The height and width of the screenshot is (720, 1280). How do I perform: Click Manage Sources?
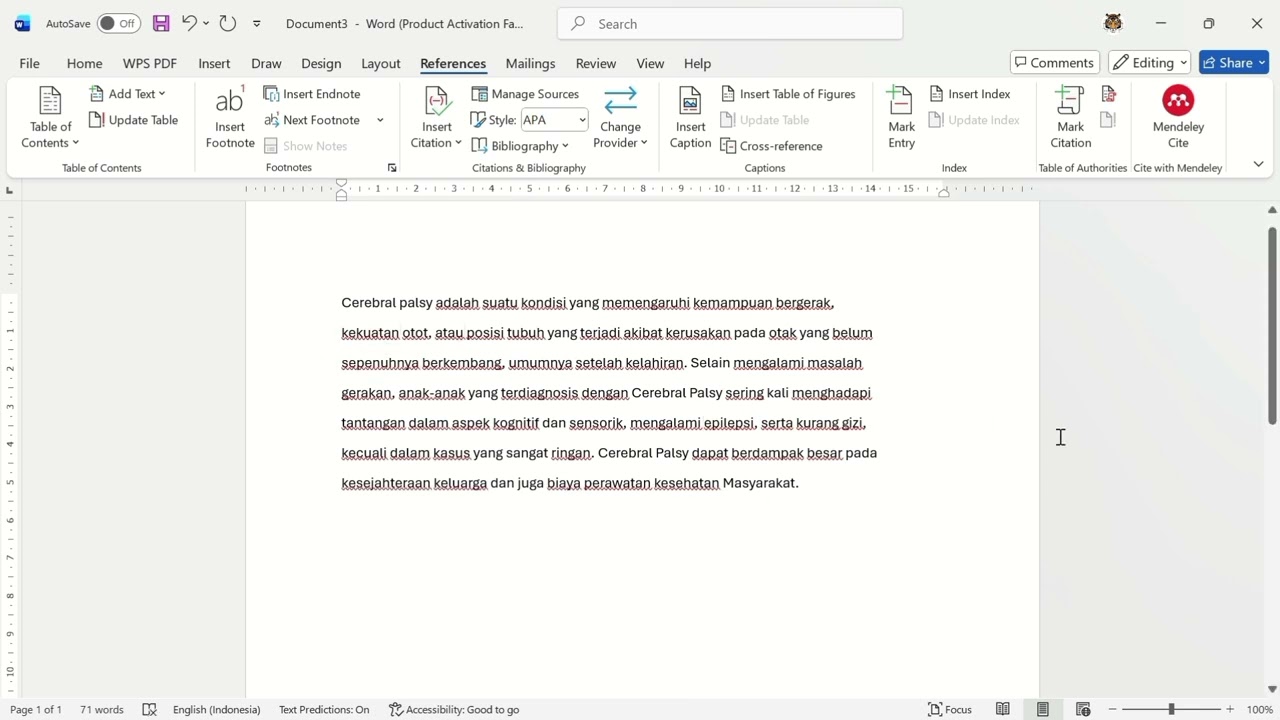(525, 93)
